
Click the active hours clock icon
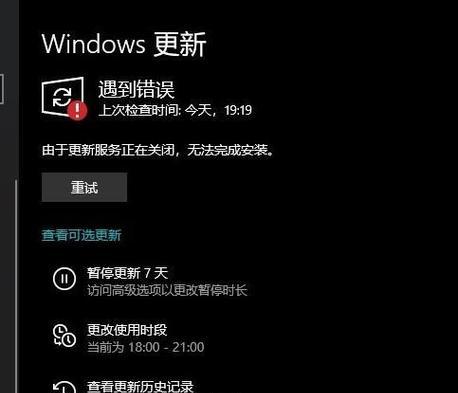(x=64, y=336)
